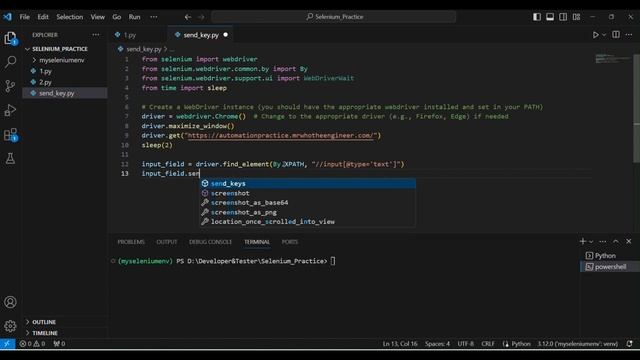Click the VS Code logo icon
Screen dimensions: 640x360
(x=7, y=17)
